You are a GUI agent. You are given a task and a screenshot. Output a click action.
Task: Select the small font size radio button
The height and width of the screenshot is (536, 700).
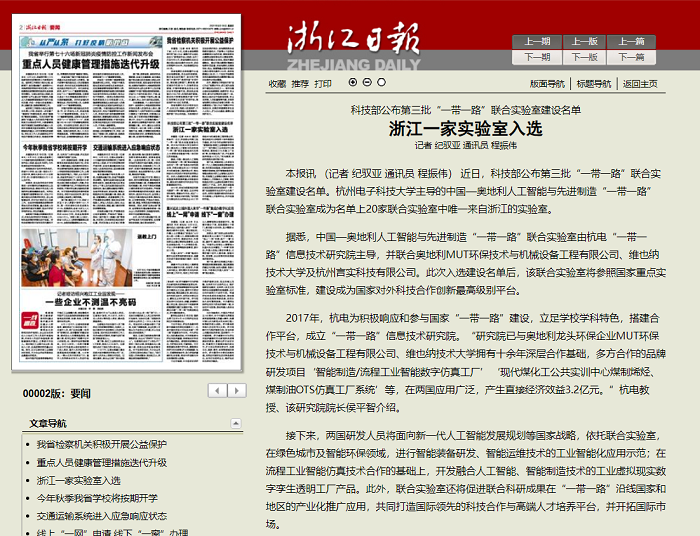coord(381,82)
